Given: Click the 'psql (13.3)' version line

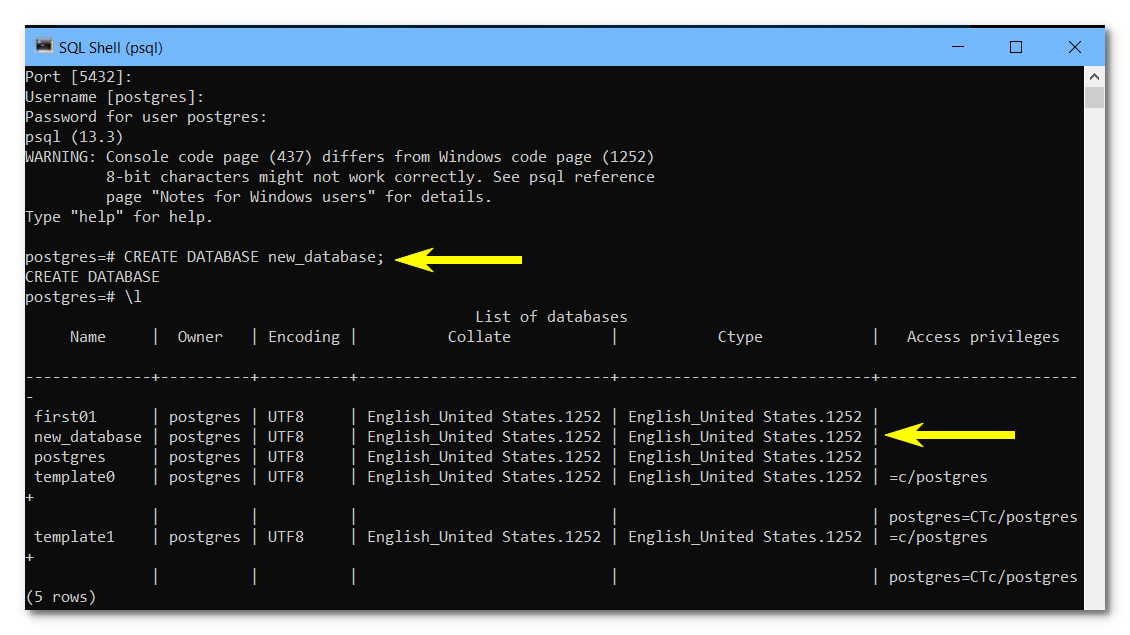Looking at the screenshot, I should [74, 137].
